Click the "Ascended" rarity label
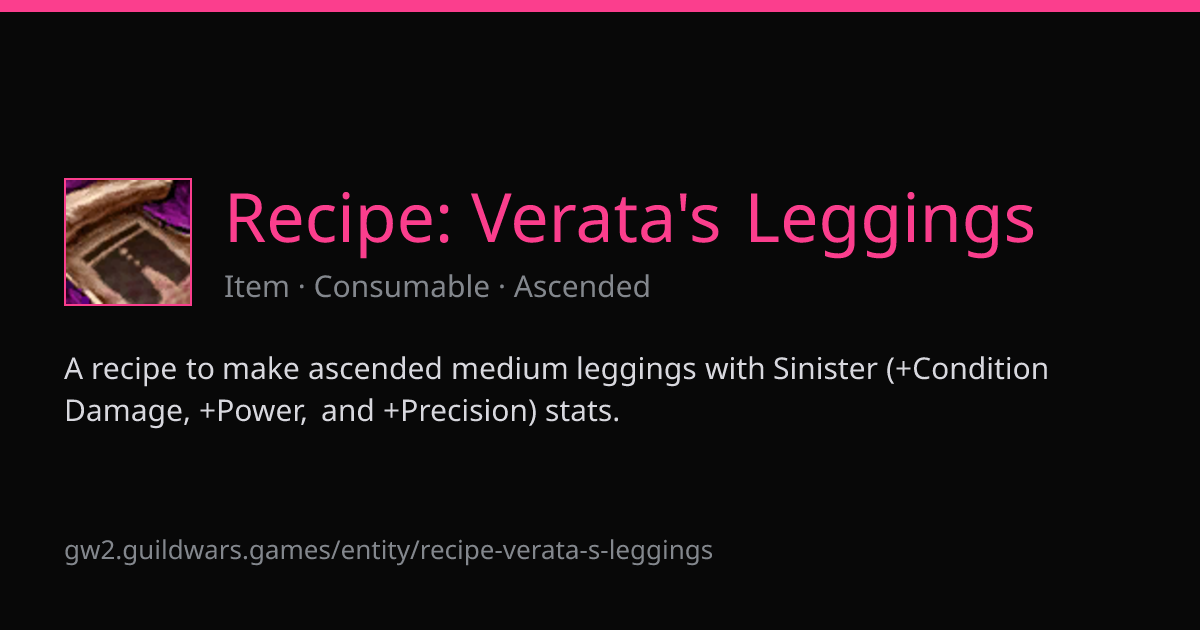This screenshot has width=1200, height=630. click(582, 287)
